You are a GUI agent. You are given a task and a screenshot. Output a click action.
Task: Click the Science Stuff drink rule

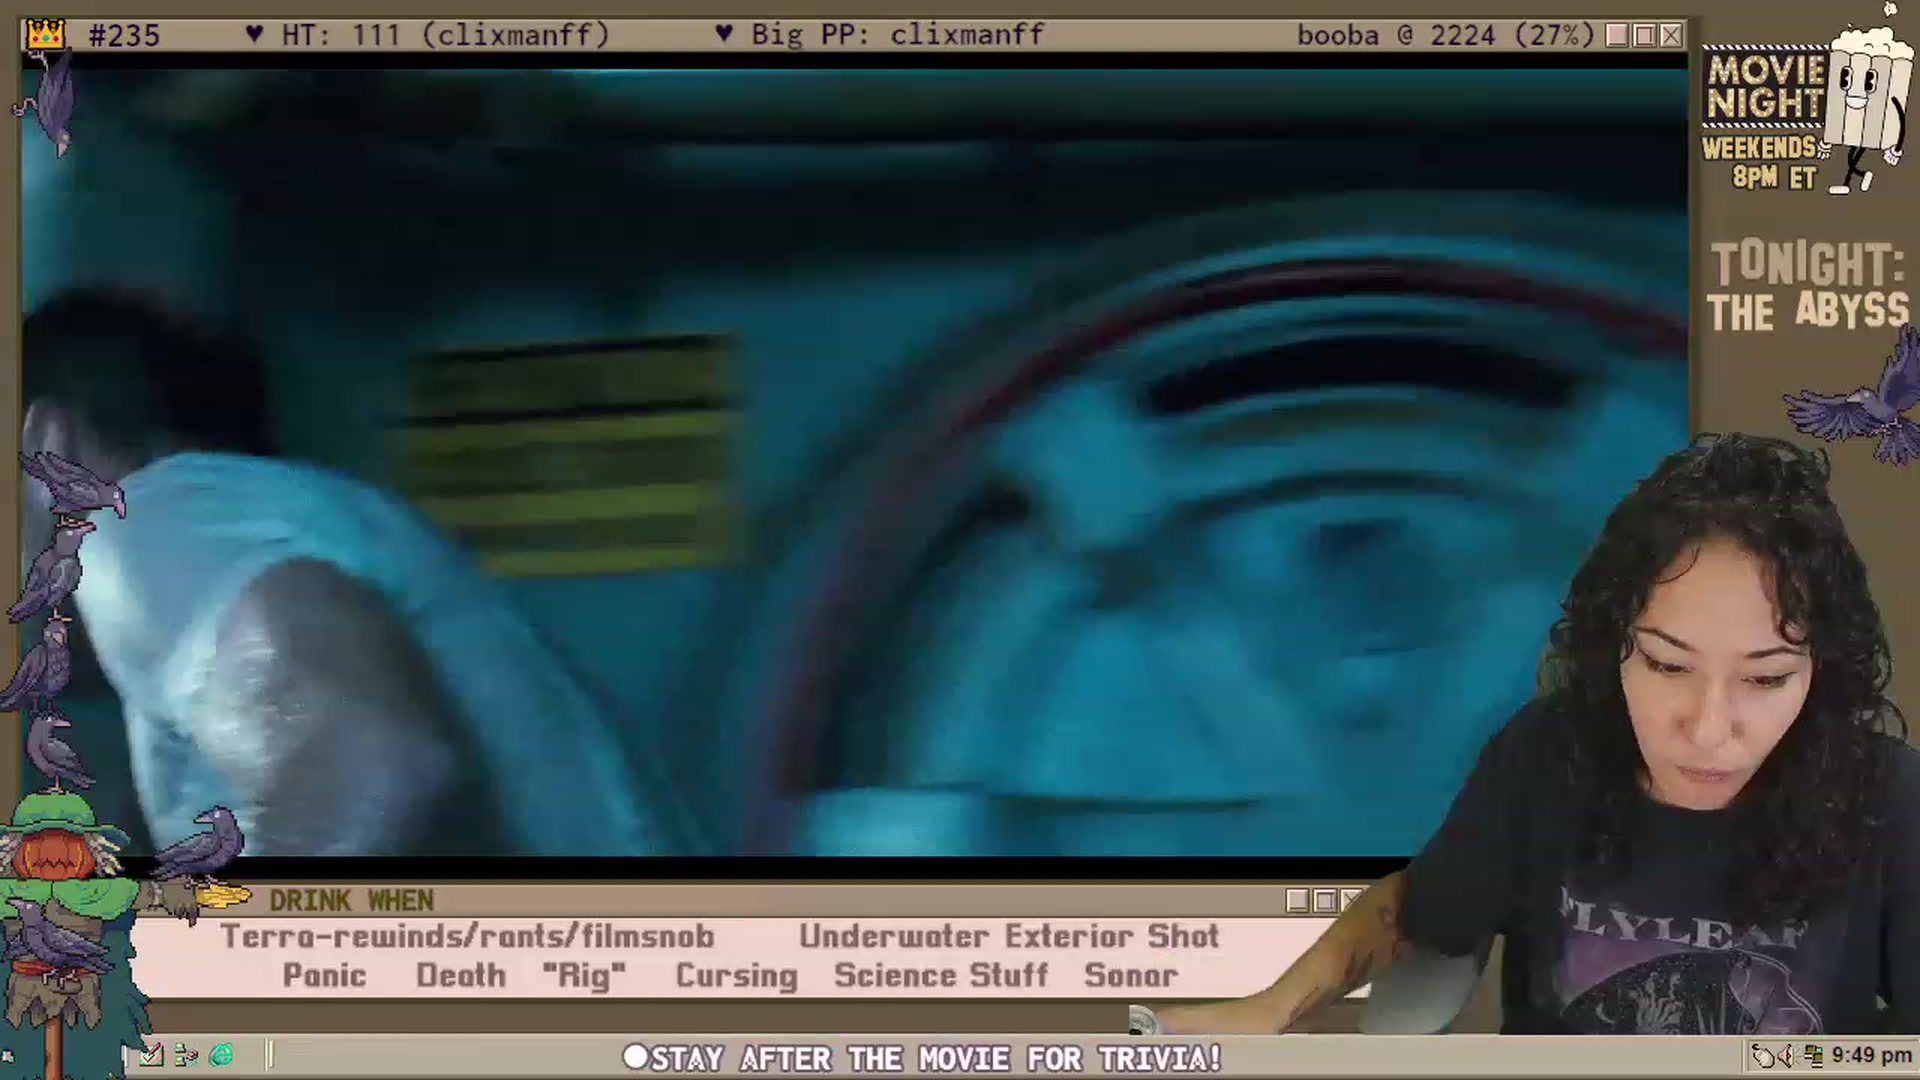pyautogui.click(x=941, y=975)
